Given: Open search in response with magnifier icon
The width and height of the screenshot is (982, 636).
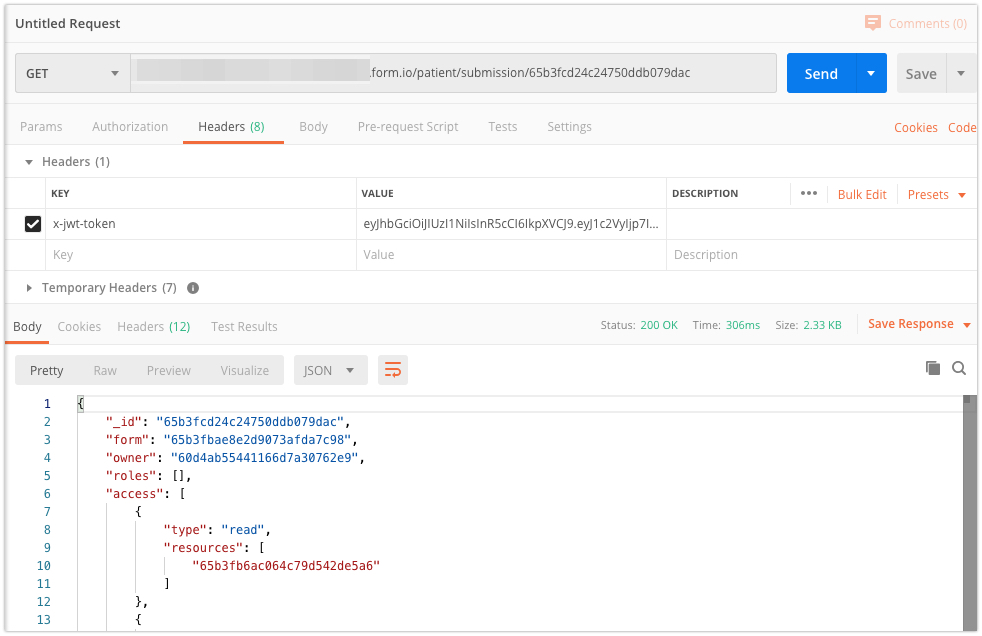Looking at the screenshot, I should point(959,368).
